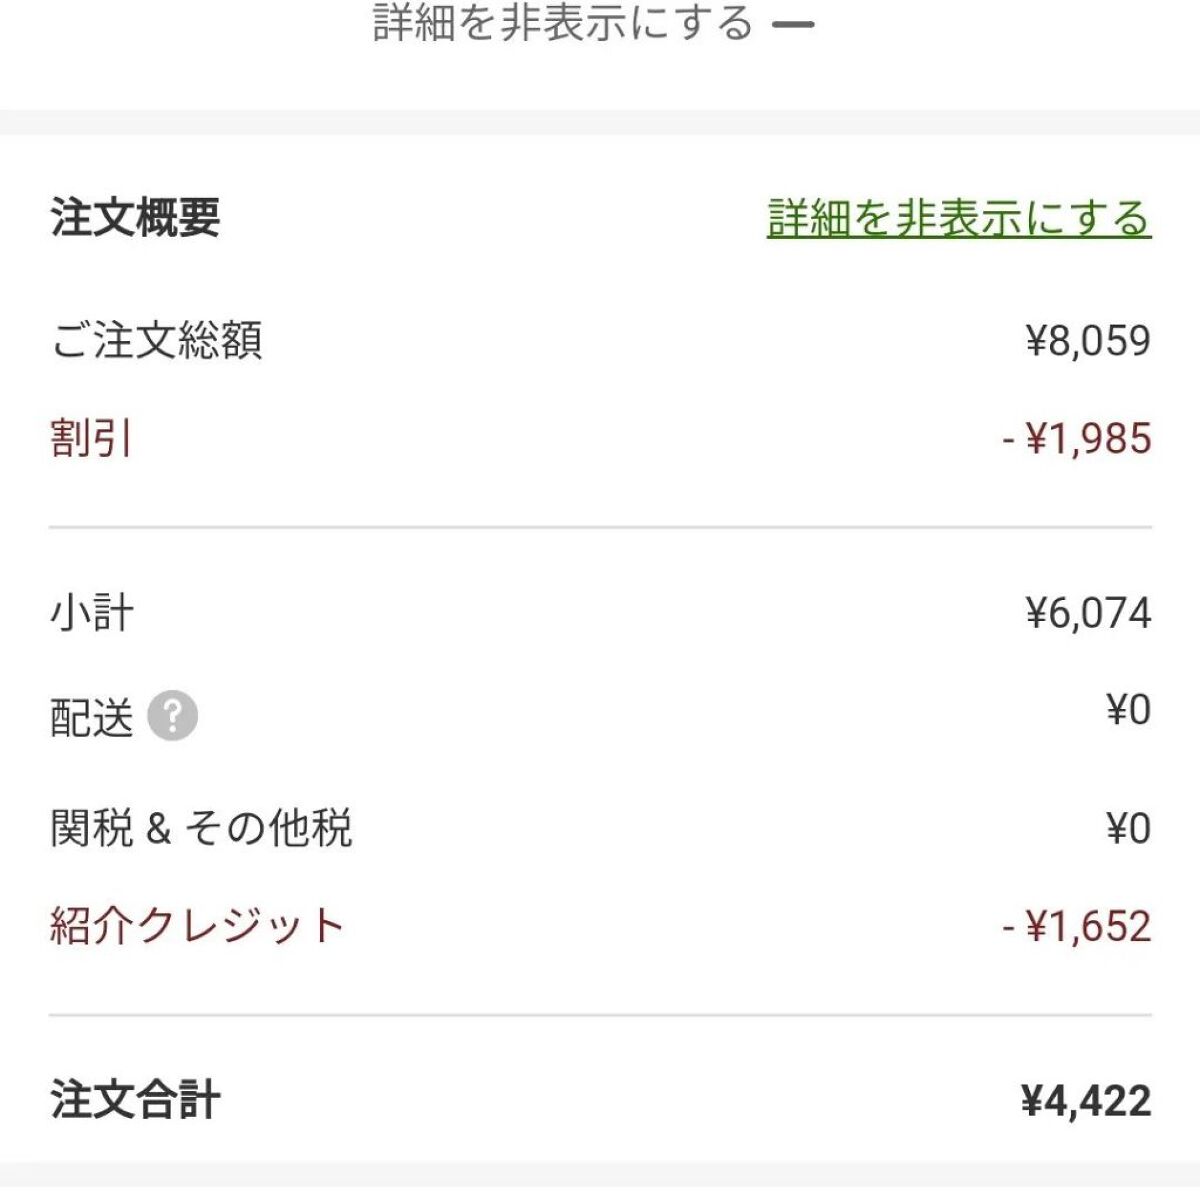This screenshot has width=1200, height=1200.
Task: Click the red 割引 label
Action: (x=91, y=438)
